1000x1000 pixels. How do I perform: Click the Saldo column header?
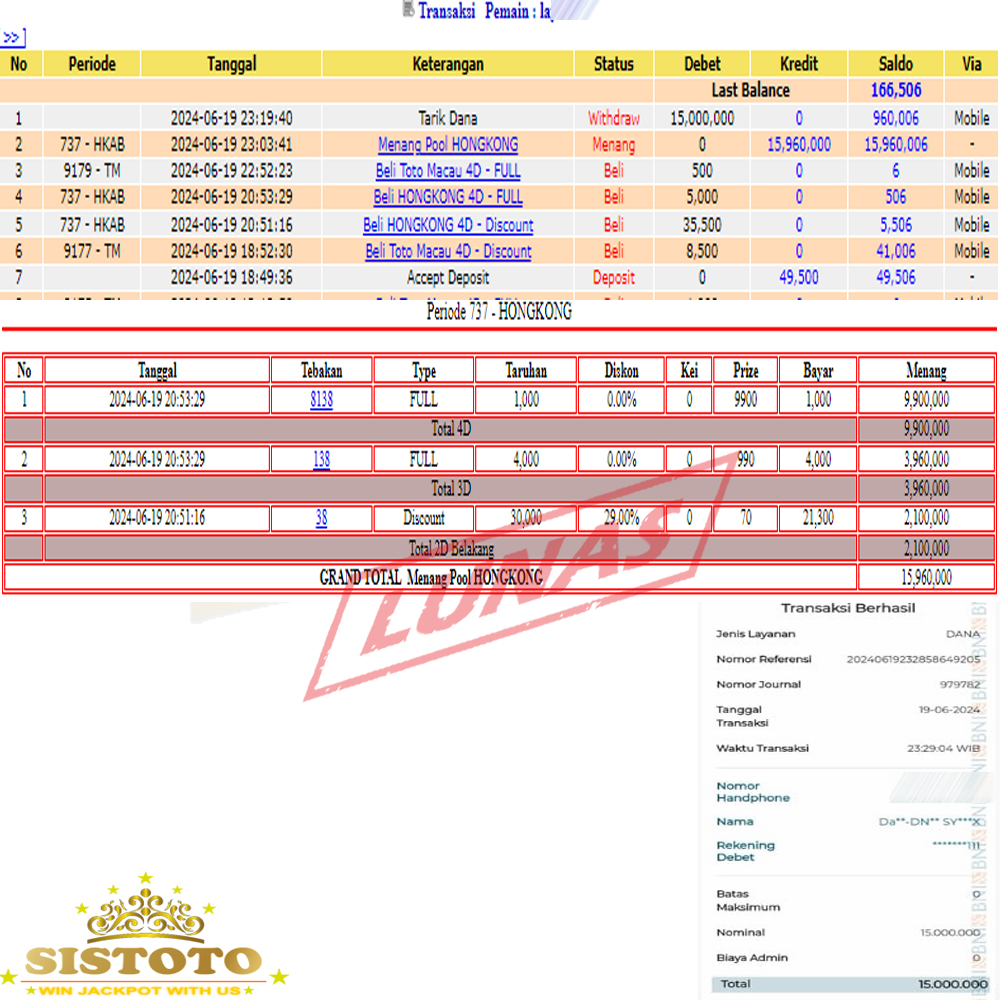895,64
